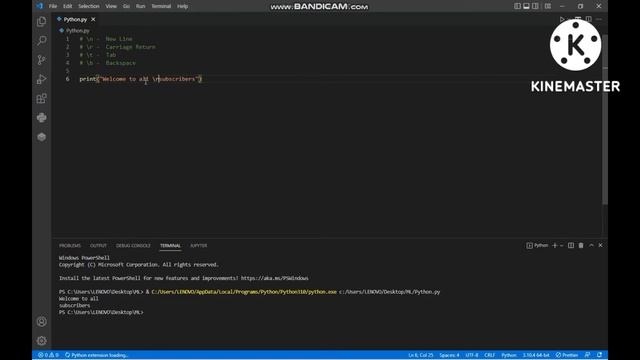The height and width of the screenshot is (360, 640).
Task: Click the terminal prompt line PS C:\Users\LENOVO\Desktop\ML>
Action: (101, 312)
